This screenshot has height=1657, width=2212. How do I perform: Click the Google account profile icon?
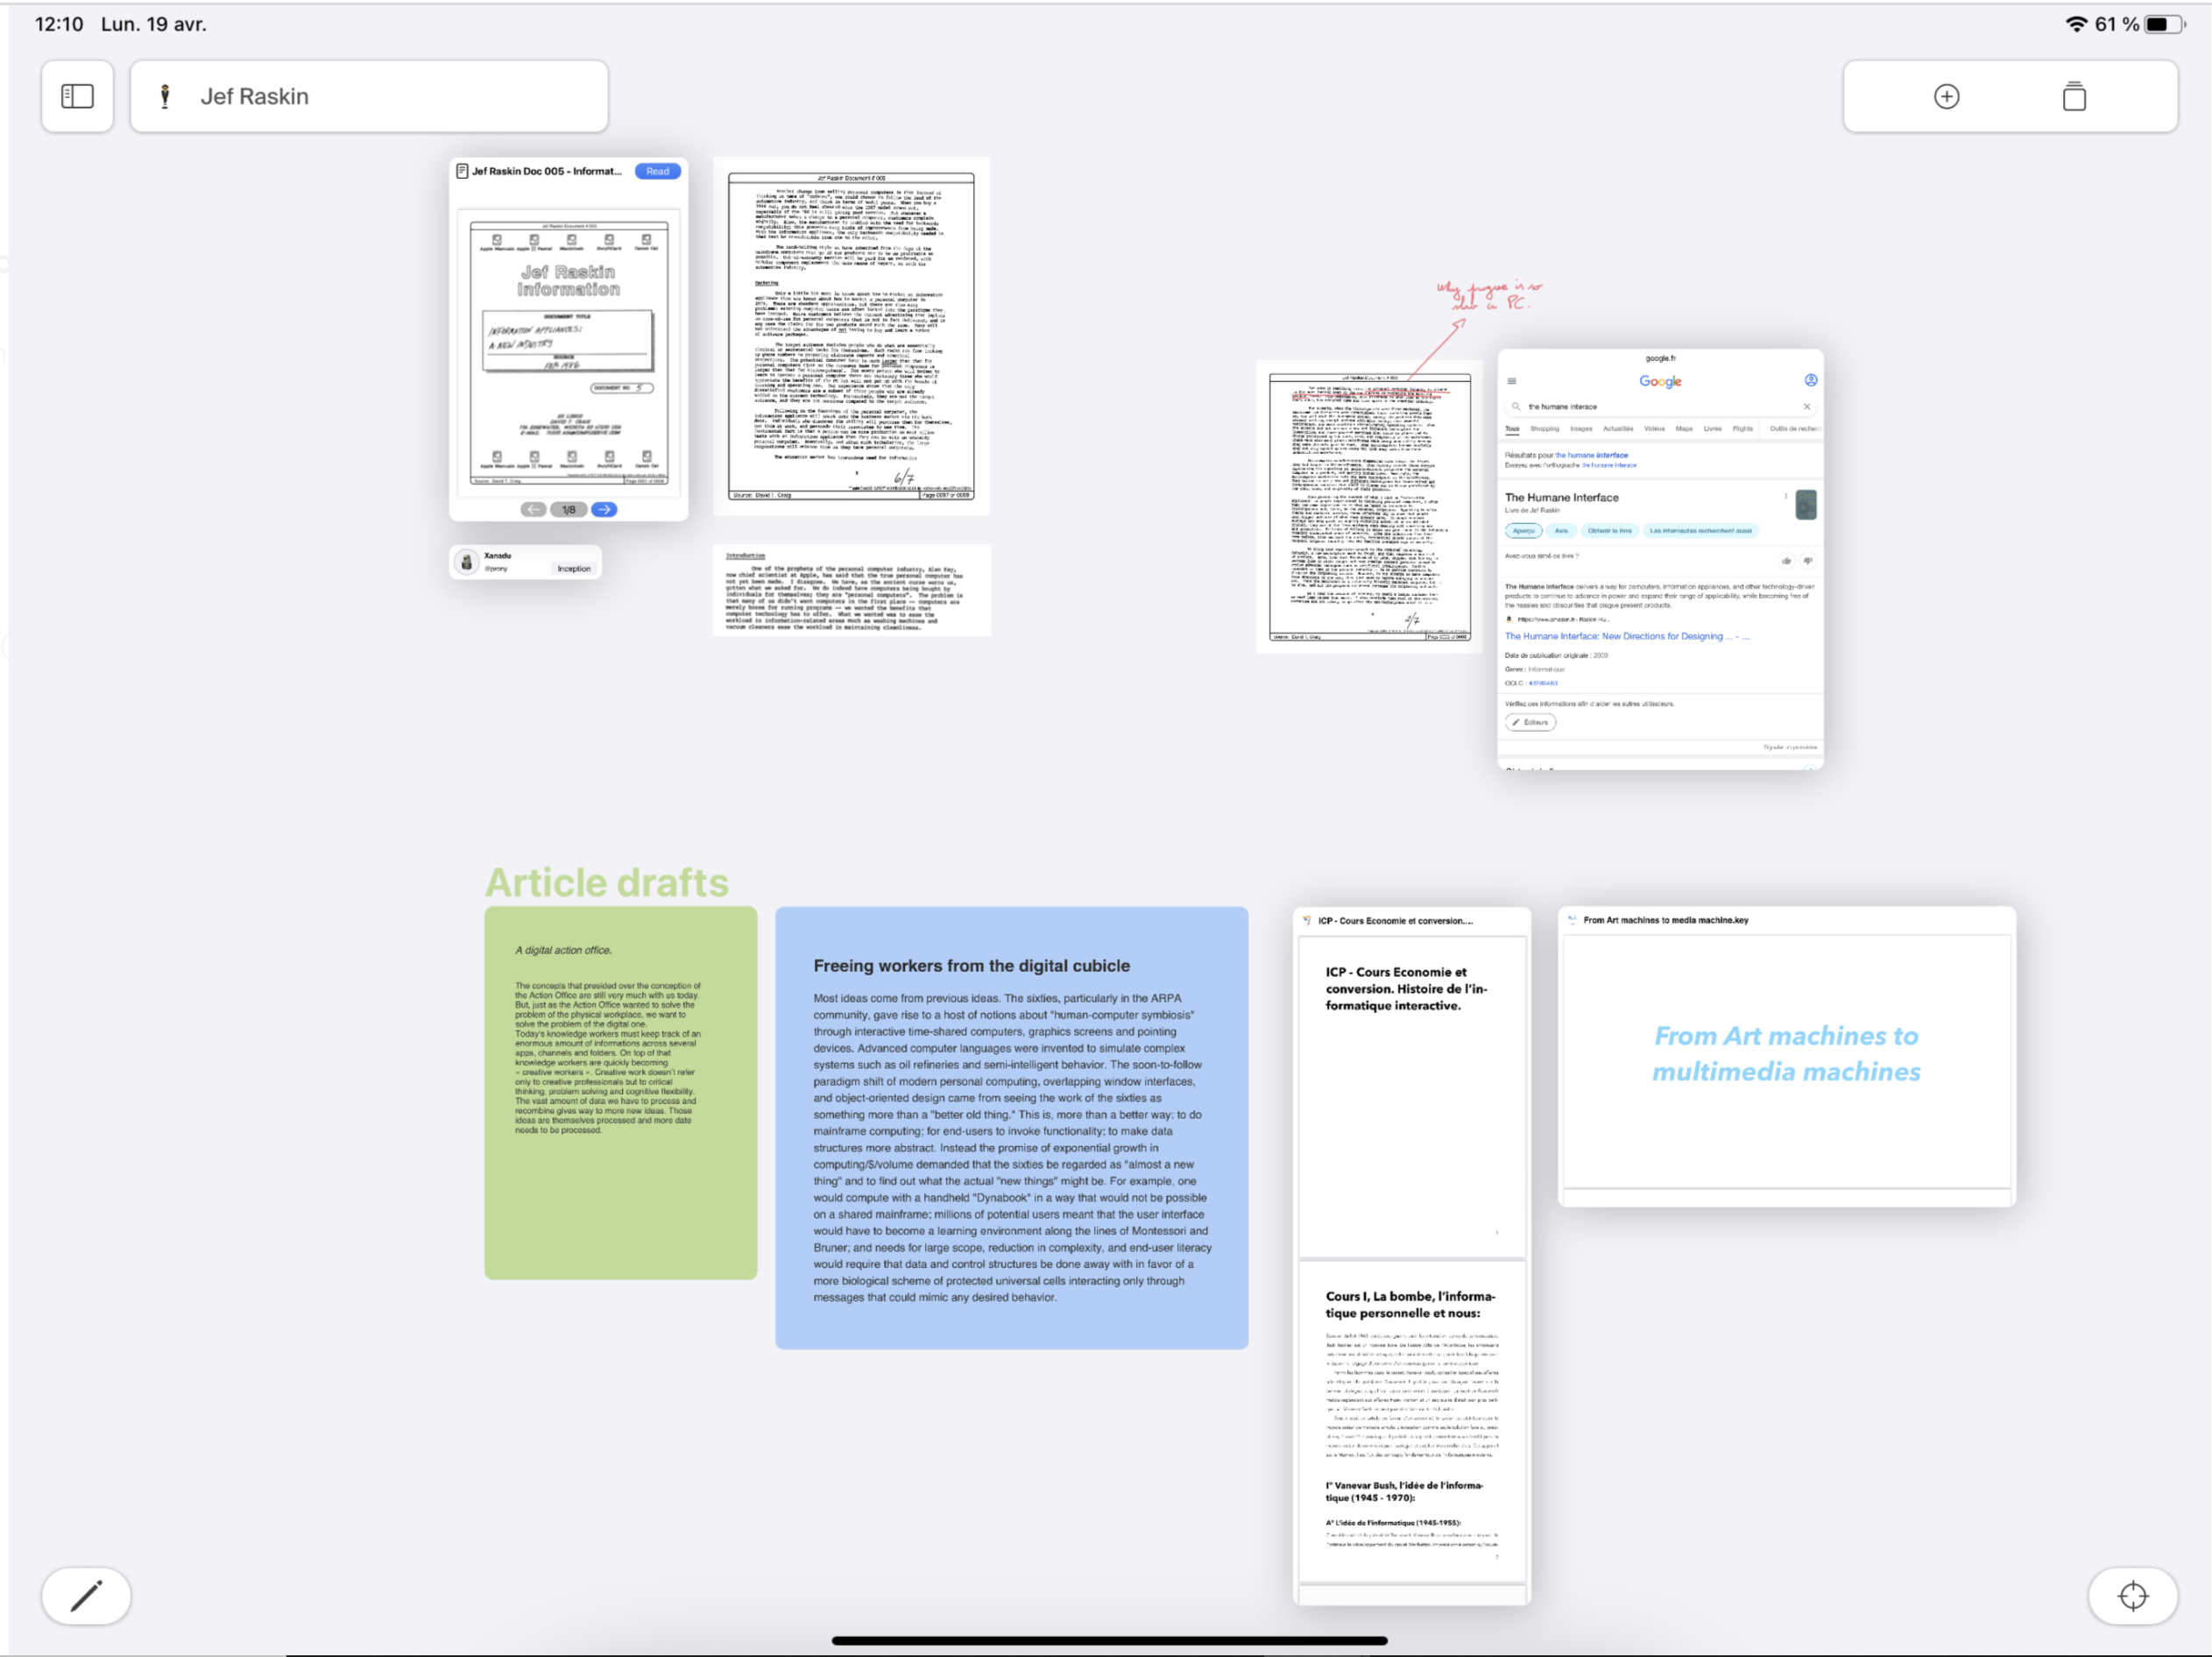click(1810, 380)
